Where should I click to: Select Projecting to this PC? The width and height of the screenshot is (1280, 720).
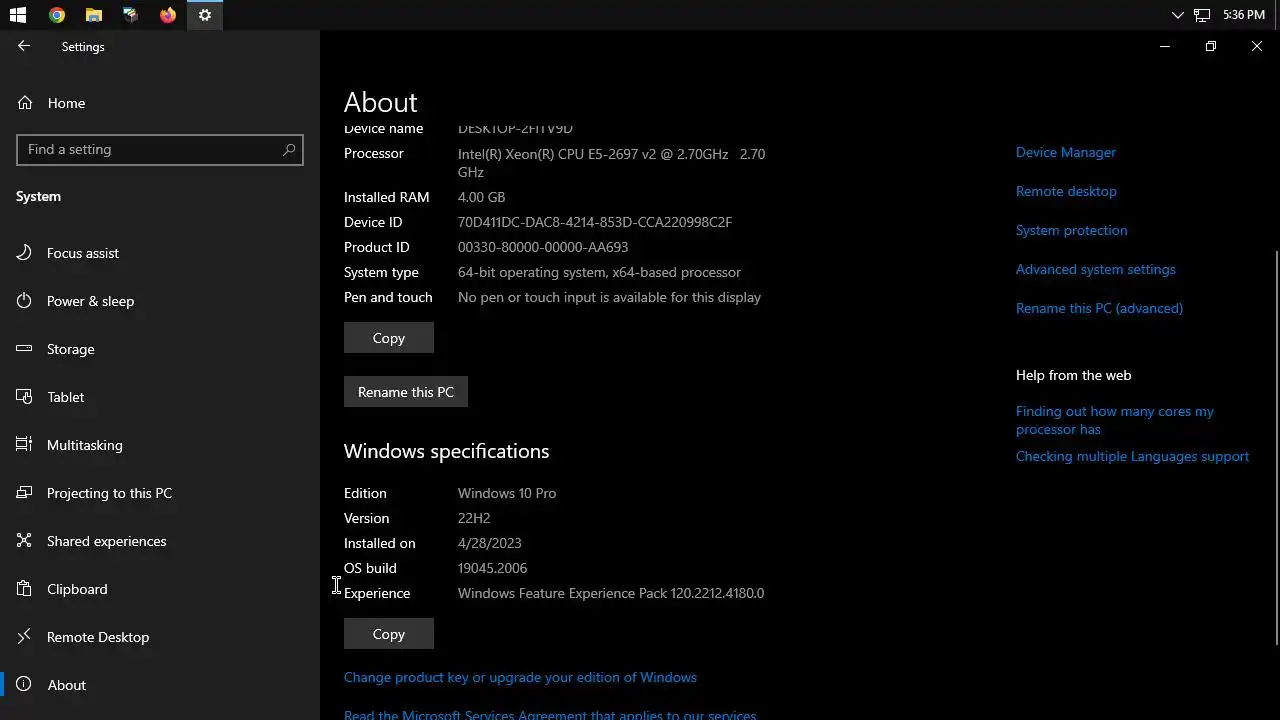click(x=160, y=493)
